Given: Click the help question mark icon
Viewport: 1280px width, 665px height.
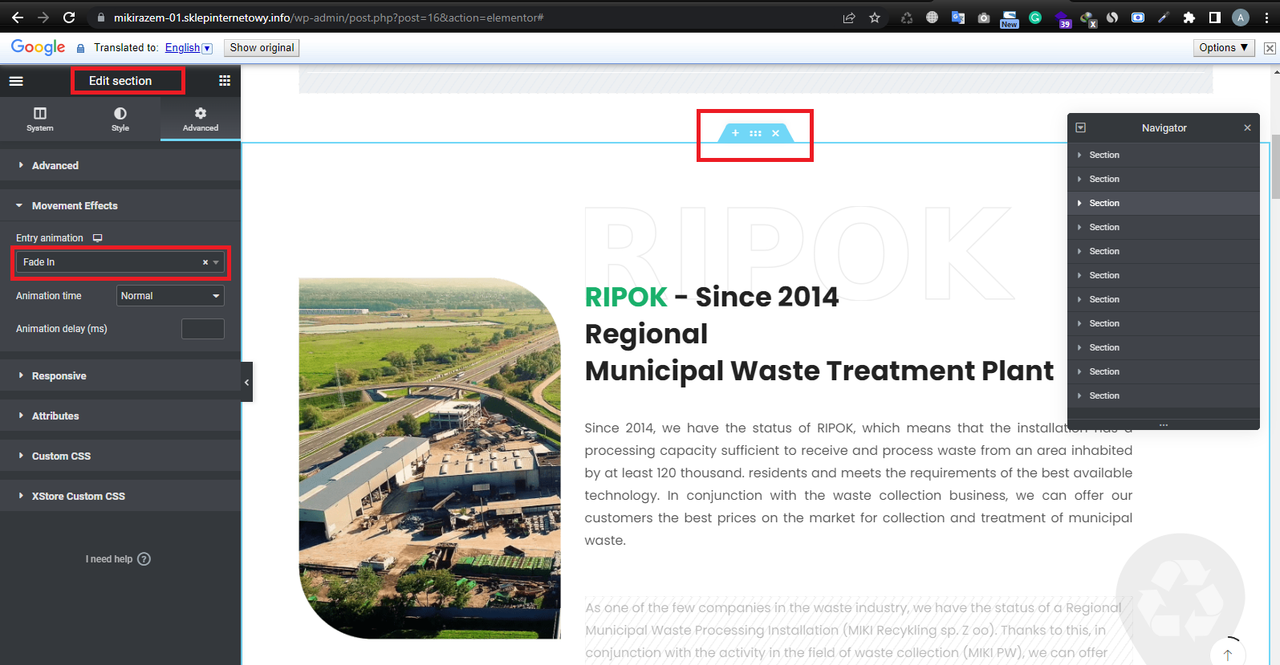Looking at the screenshot, I should coord(143,559).
